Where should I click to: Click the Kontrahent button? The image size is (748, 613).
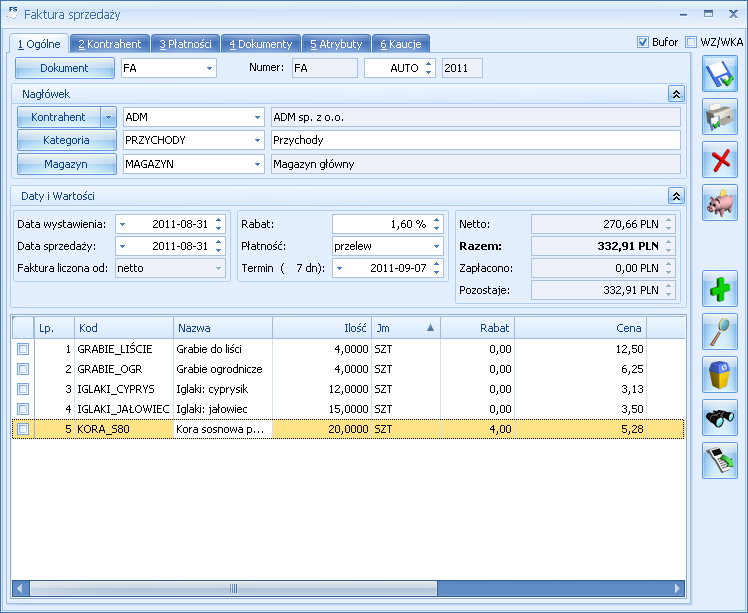point(58,117)
